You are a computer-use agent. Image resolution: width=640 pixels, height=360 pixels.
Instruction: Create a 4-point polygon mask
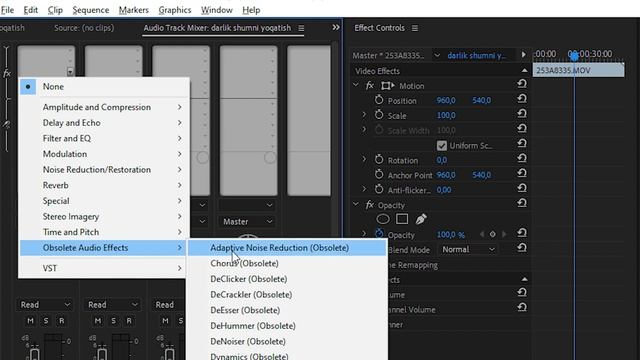tap(402, 219)
